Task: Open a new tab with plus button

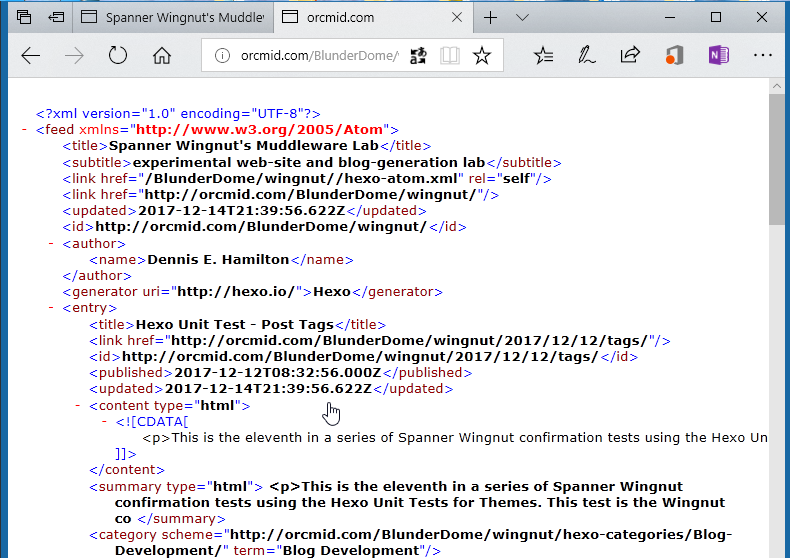Action: [x=490, y=18]
